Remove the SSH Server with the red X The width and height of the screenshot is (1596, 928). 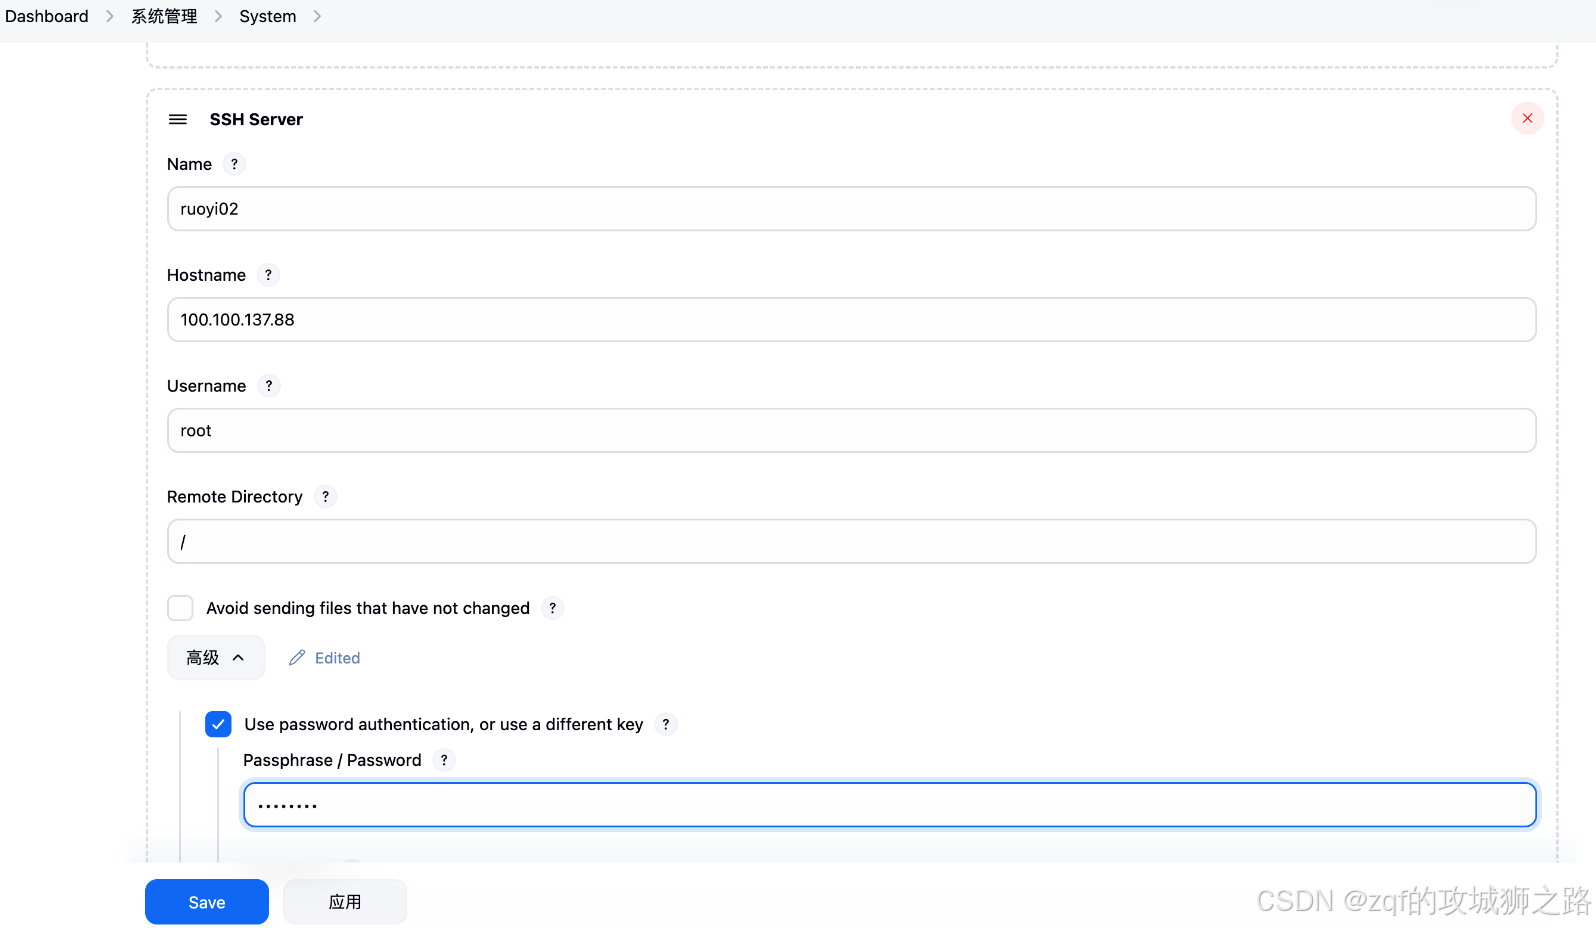coord(1527,118)
